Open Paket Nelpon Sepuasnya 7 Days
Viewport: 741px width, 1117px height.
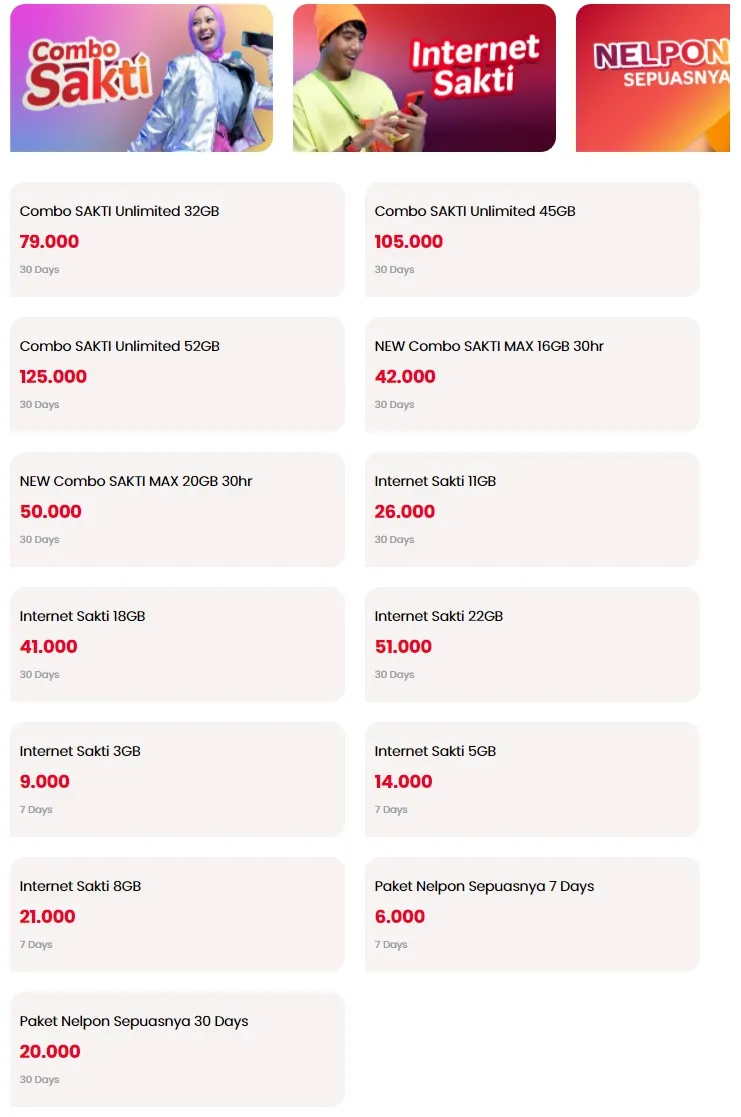click(x=532, y=913)
